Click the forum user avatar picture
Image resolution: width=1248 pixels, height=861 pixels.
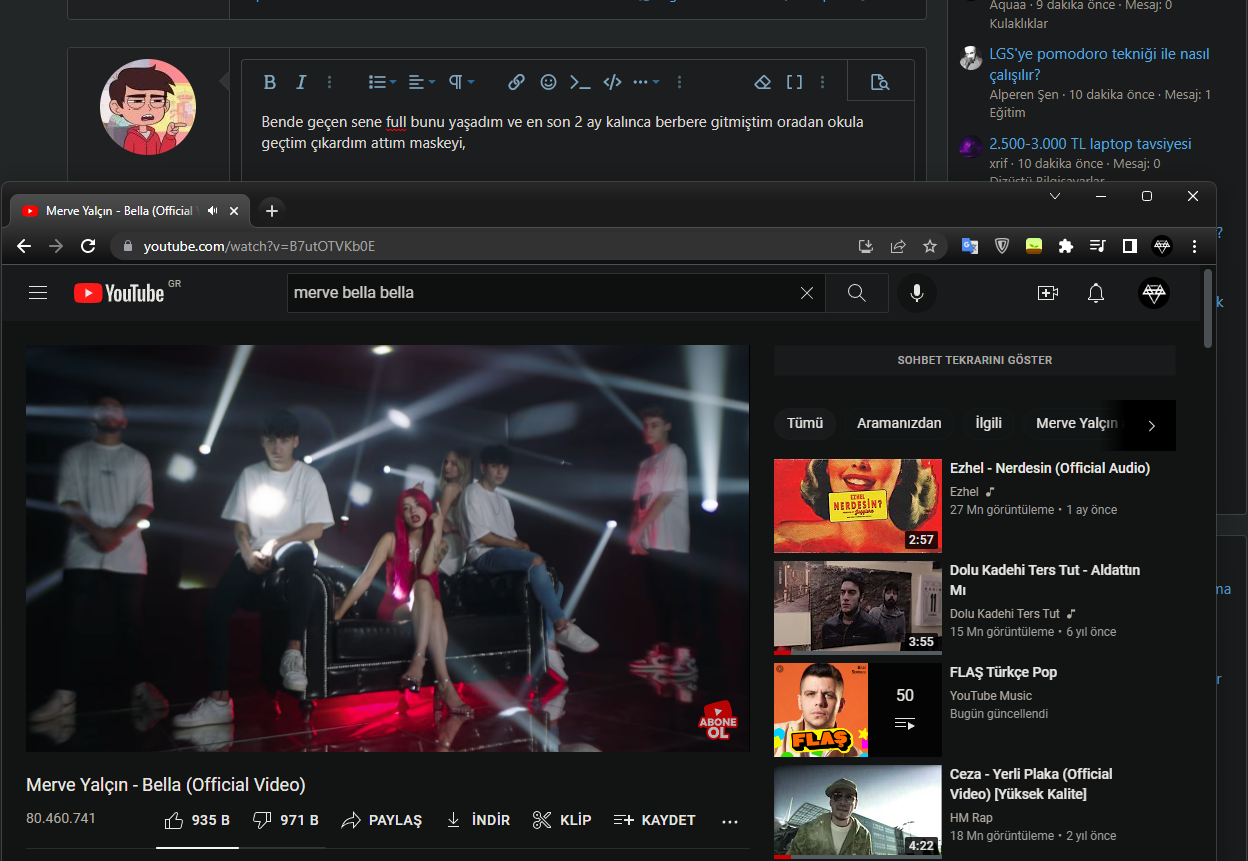pos(148,107)
